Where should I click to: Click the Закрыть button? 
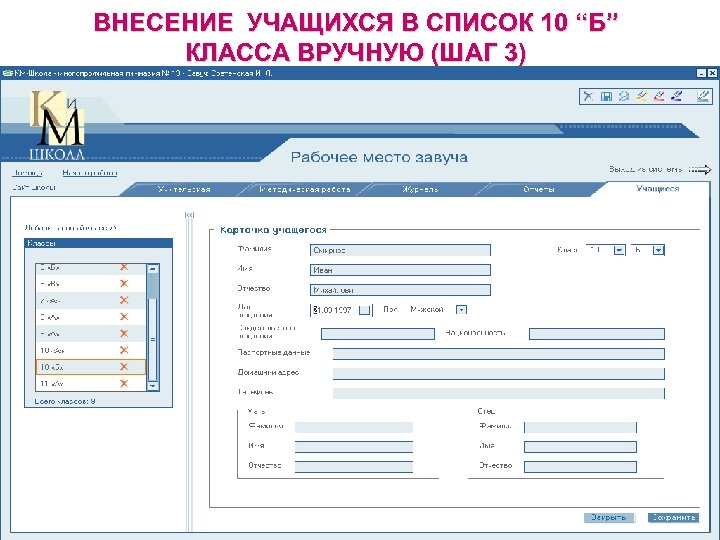[608, 518]
